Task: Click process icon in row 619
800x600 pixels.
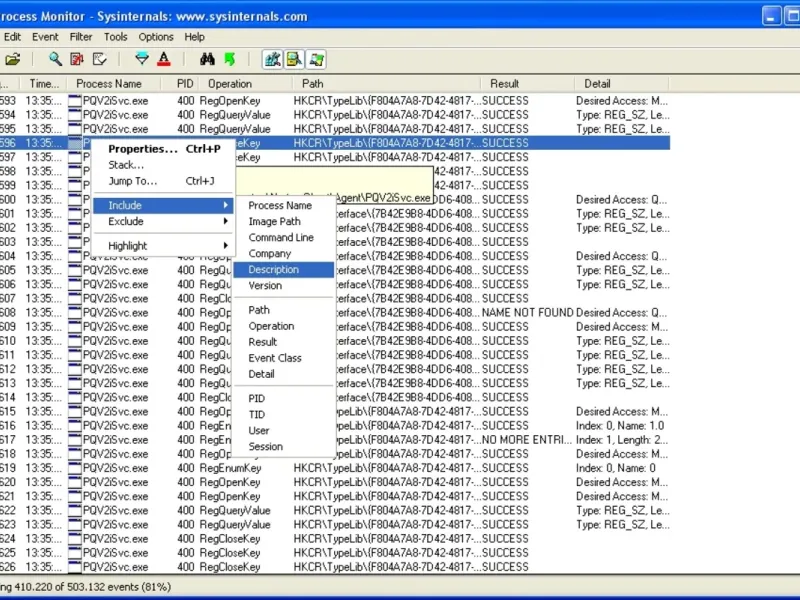Action: point(75,468)
